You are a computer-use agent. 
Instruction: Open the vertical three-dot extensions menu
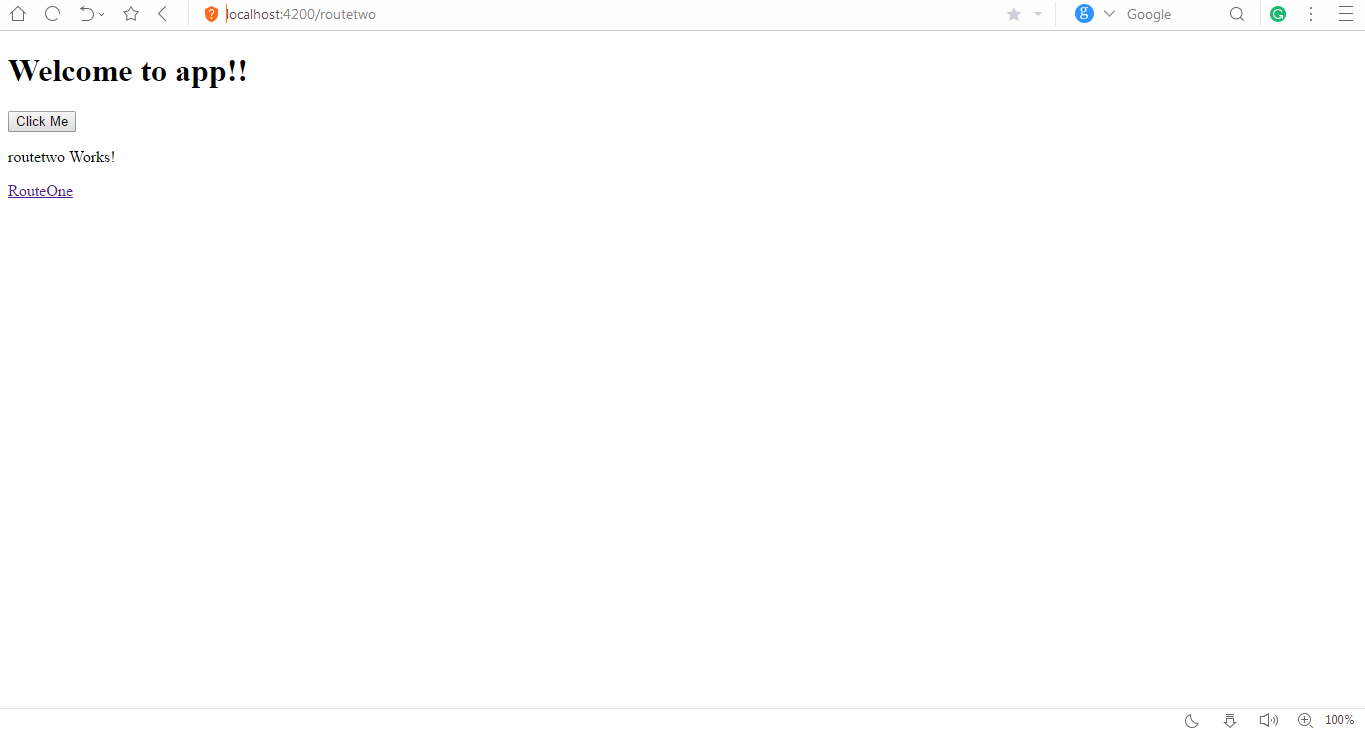[x=1311, y=14]
